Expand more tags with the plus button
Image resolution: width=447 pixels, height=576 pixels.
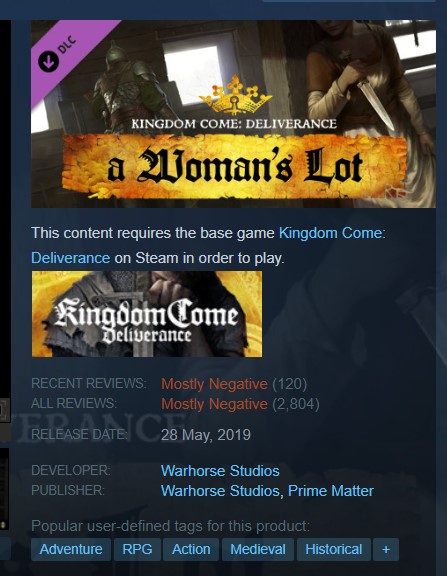click(386, 550)
